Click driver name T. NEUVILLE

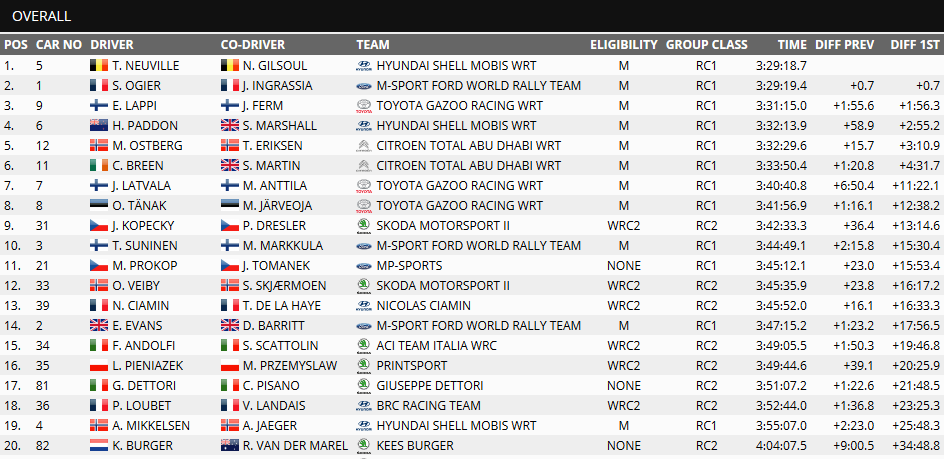coord(145,66)
